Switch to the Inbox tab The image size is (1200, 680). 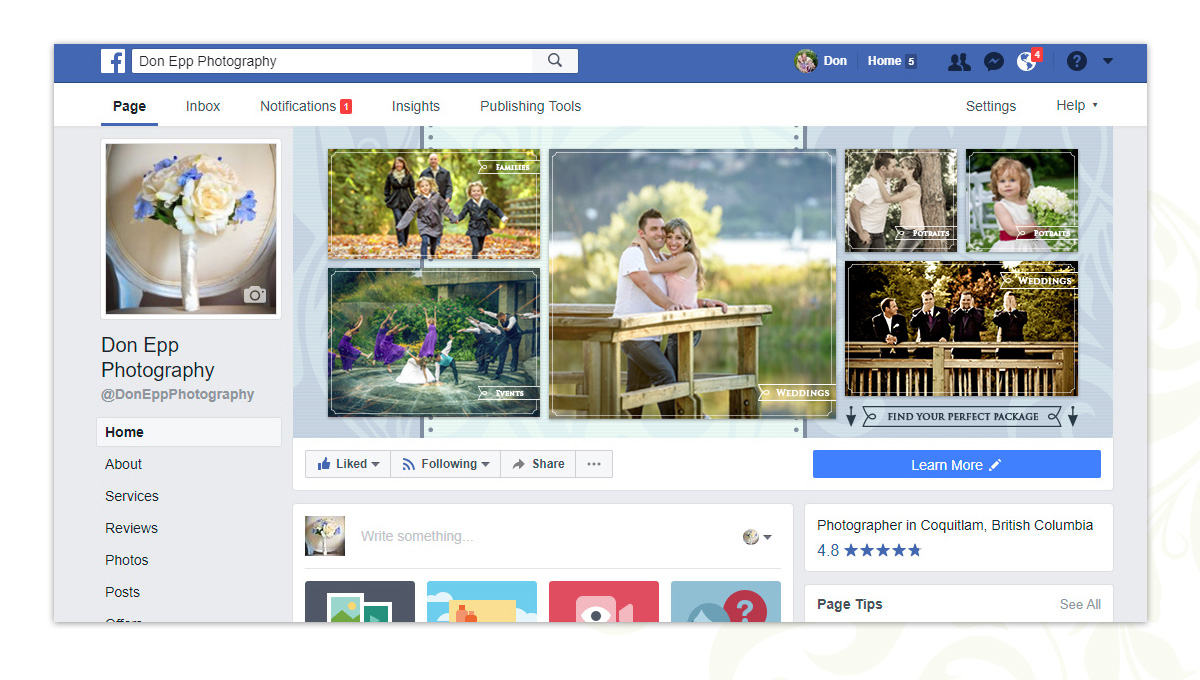(203, 105)
